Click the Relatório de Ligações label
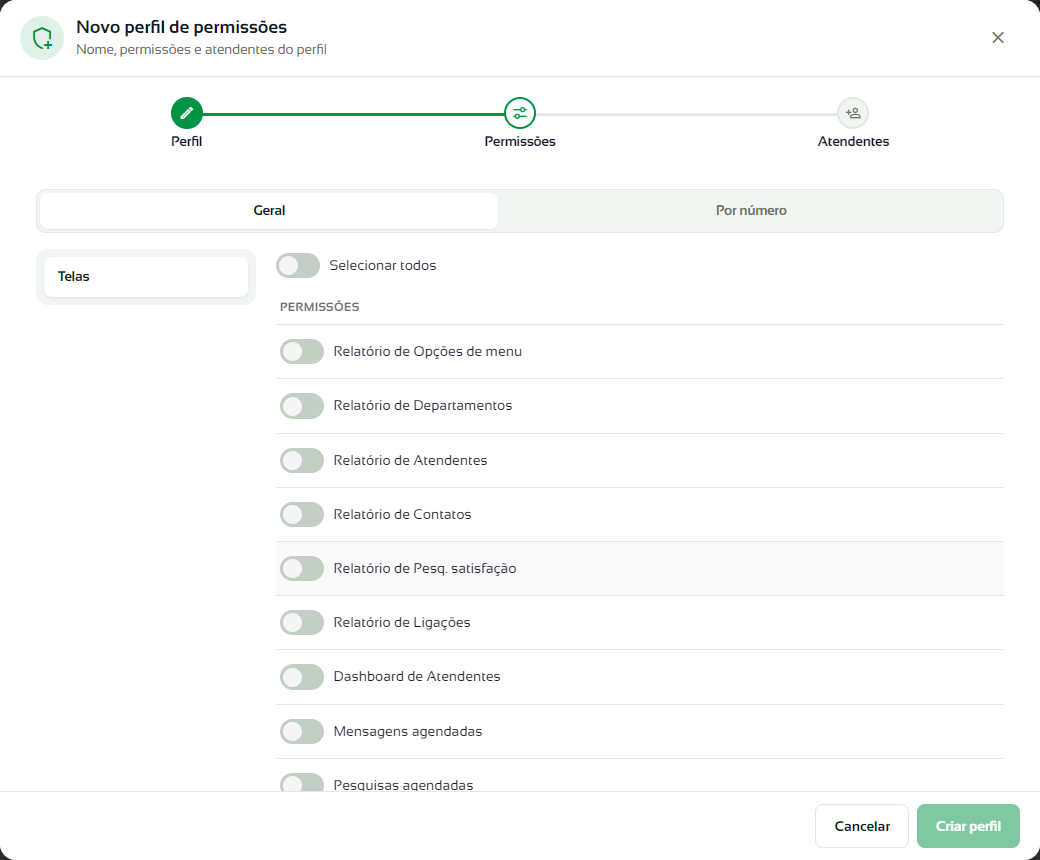The width and height of the screenshot is (1040, 860). [x=402, y=623]
